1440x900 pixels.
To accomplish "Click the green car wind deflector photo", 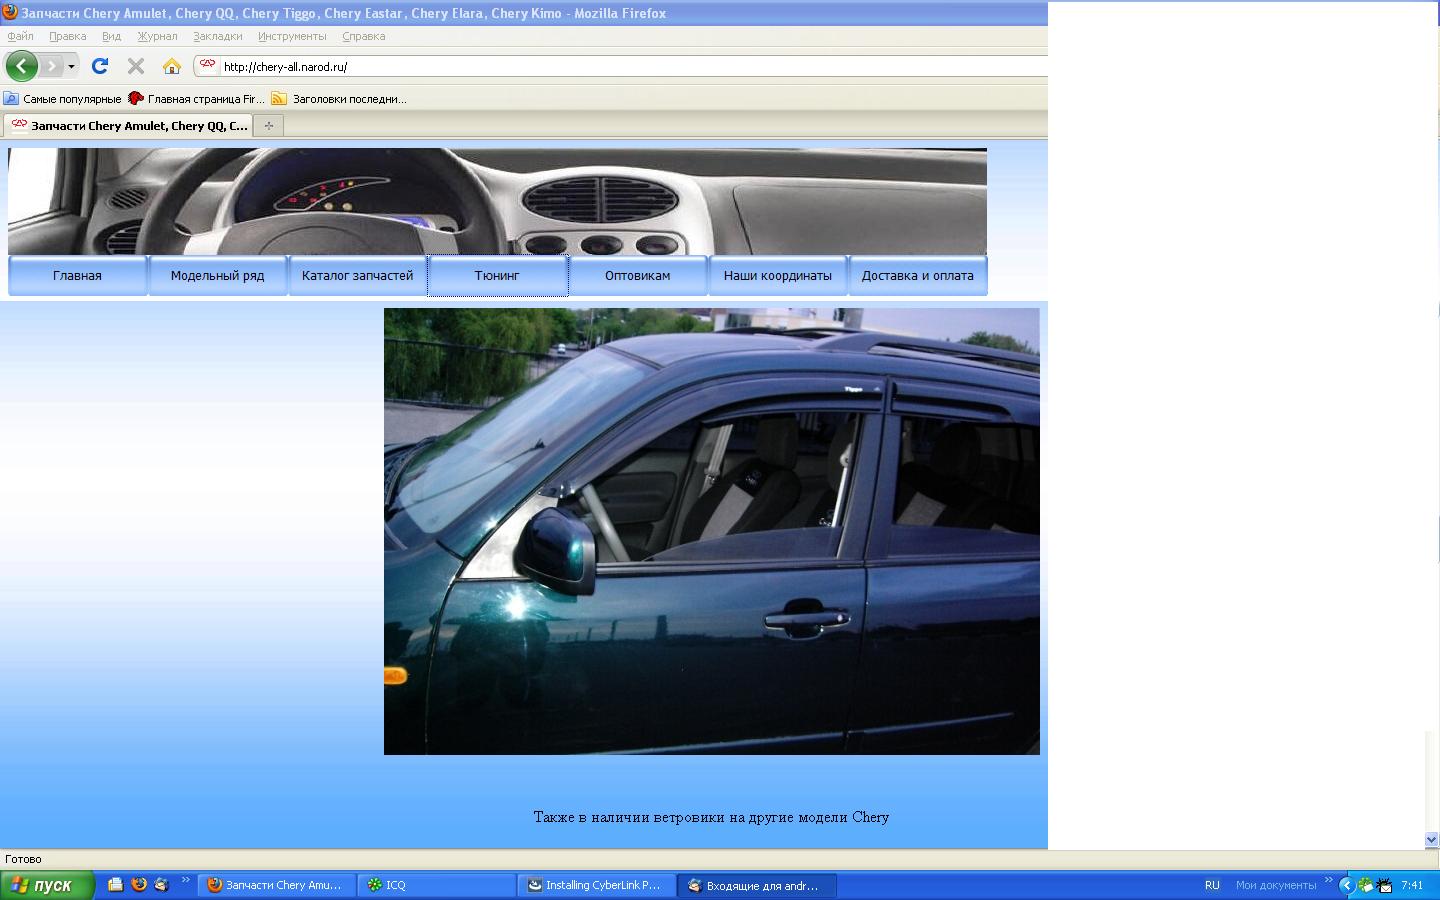I will [x=712, y=531].
